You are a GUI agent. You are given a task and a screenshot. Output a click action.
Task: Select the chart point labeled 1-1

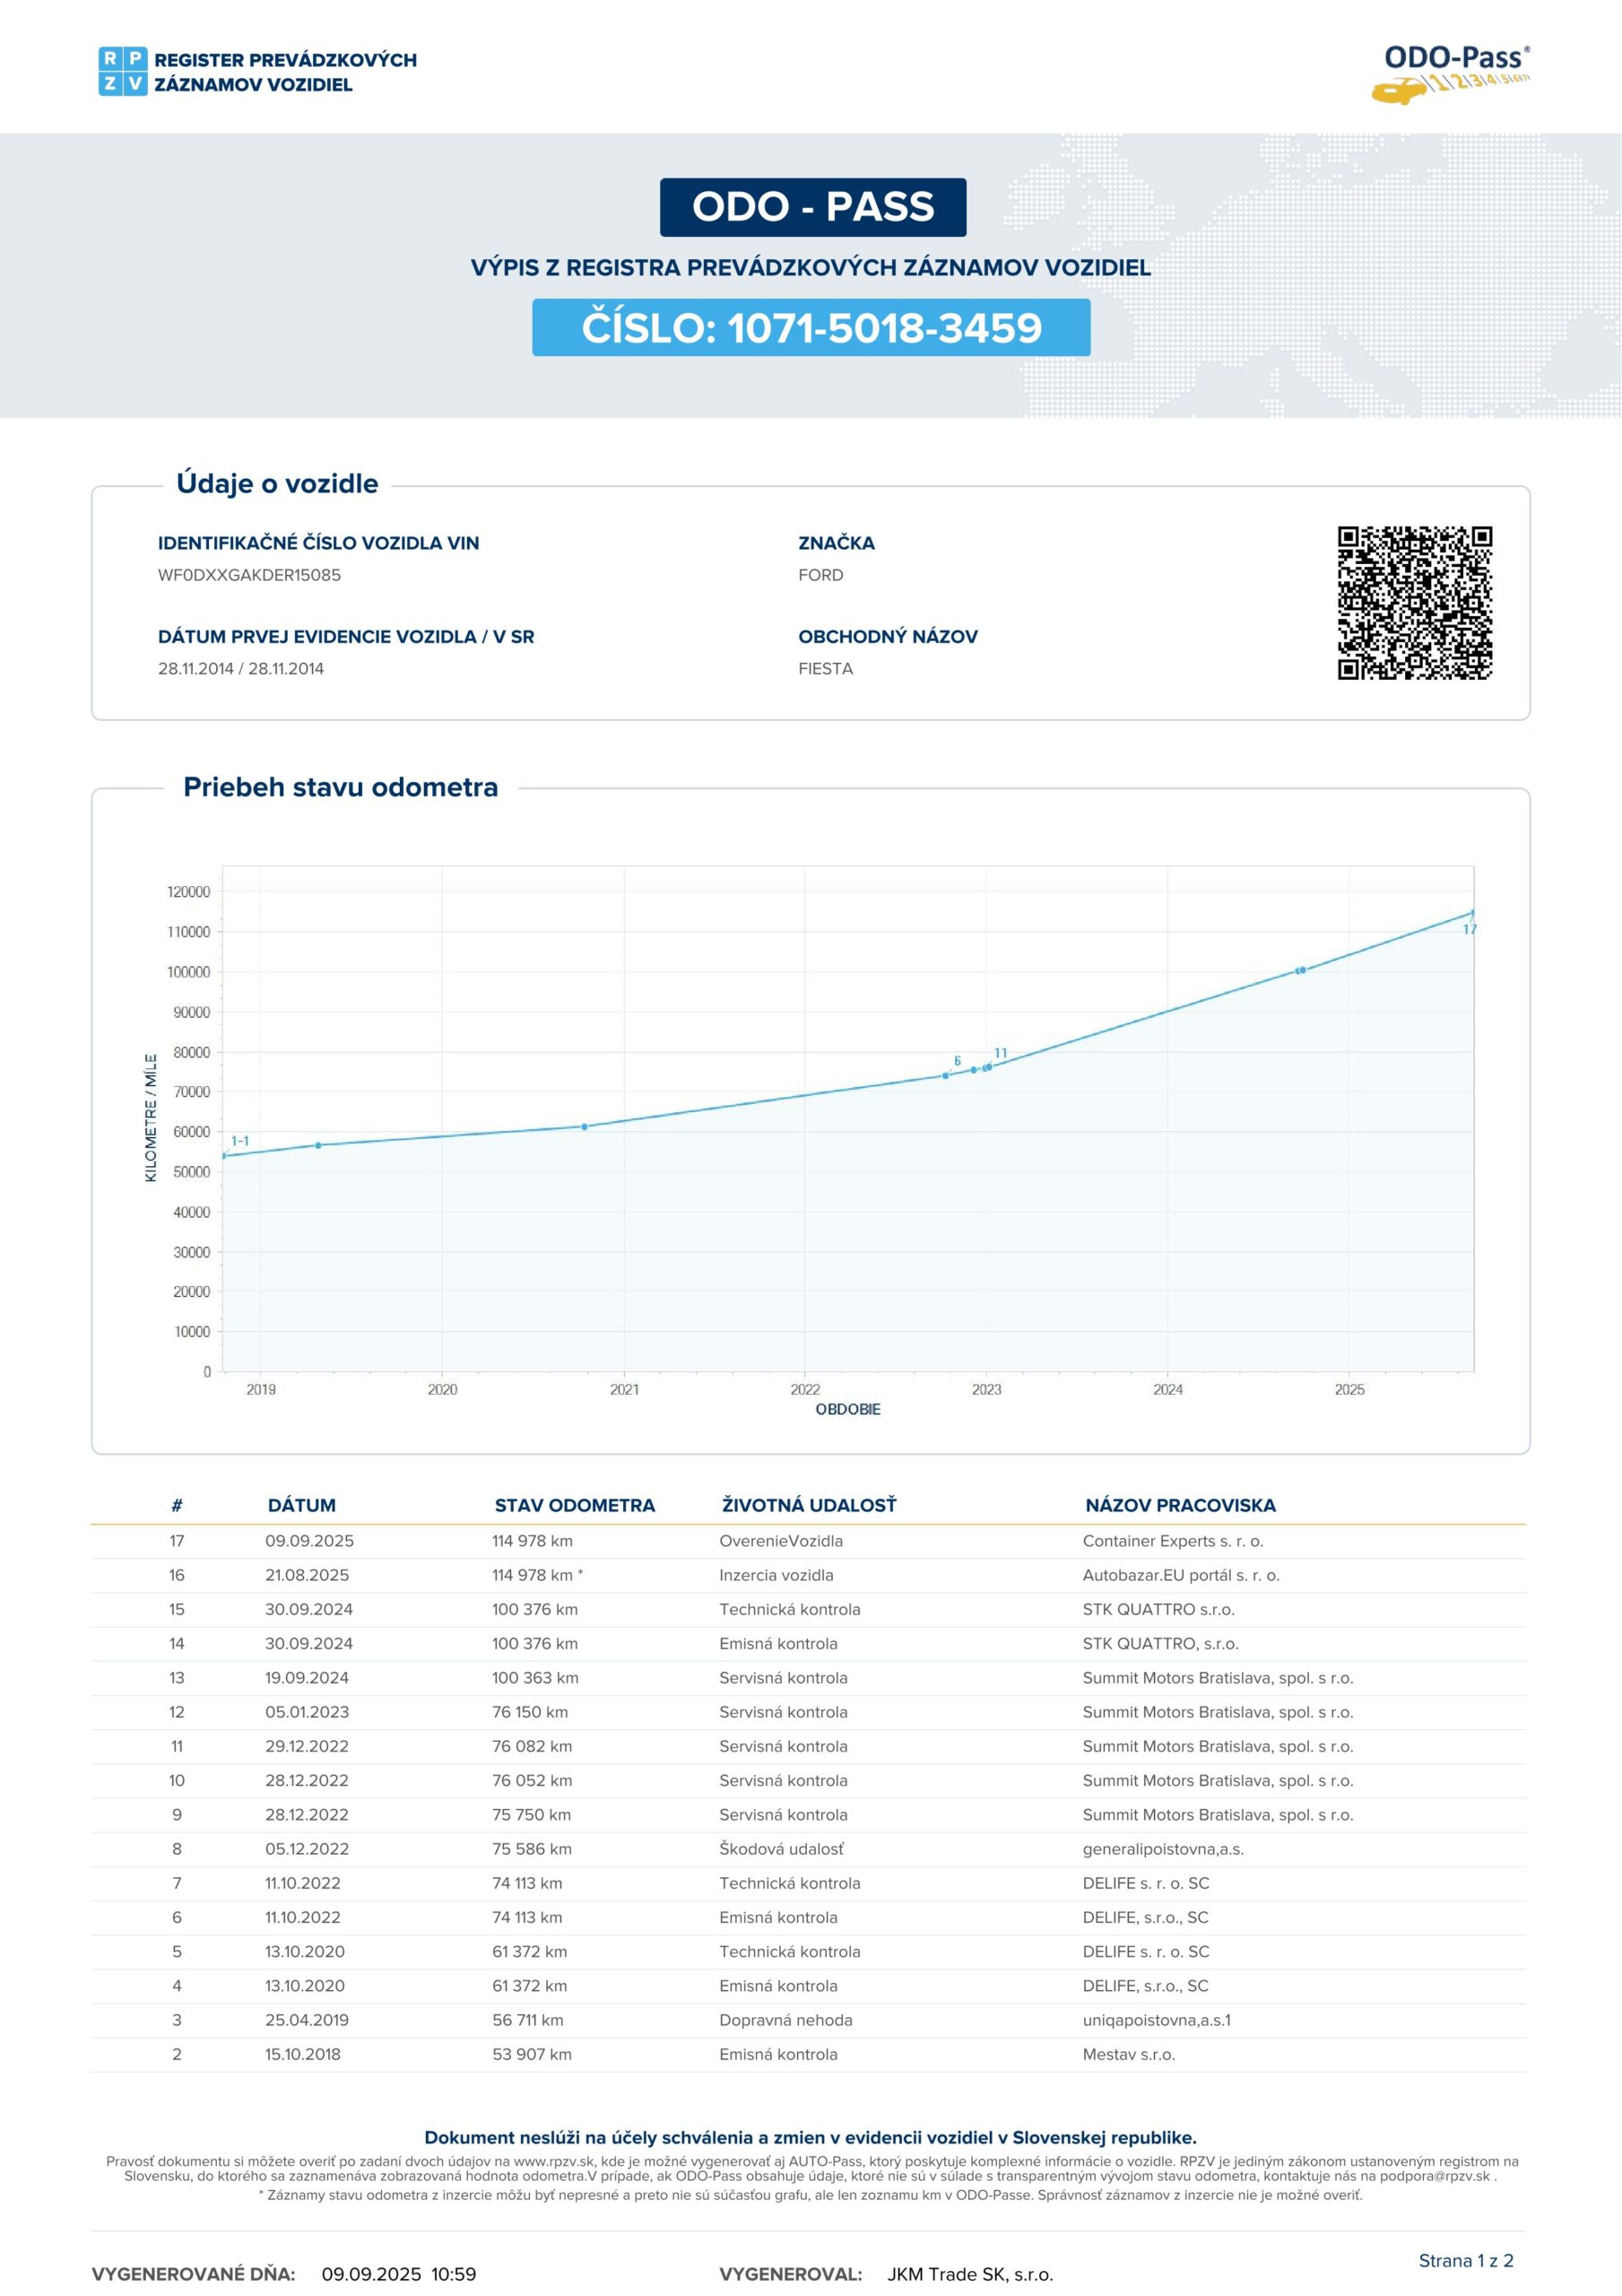(223, 1155)
